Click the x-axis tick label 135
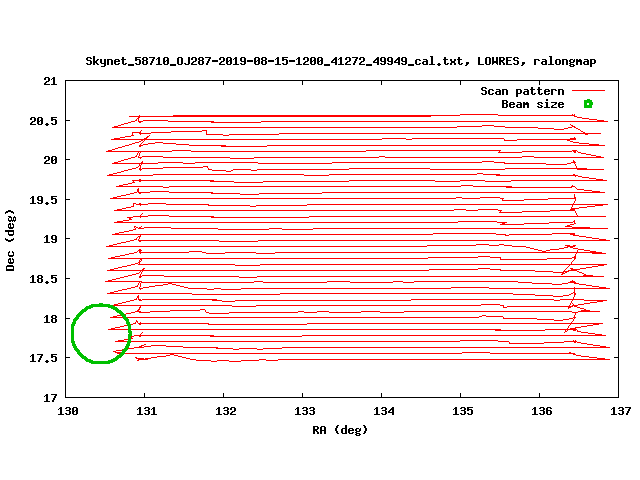Image resolution: width=640 pixels, height=480 pixels. pyautogui.click(x=463, y=411)
